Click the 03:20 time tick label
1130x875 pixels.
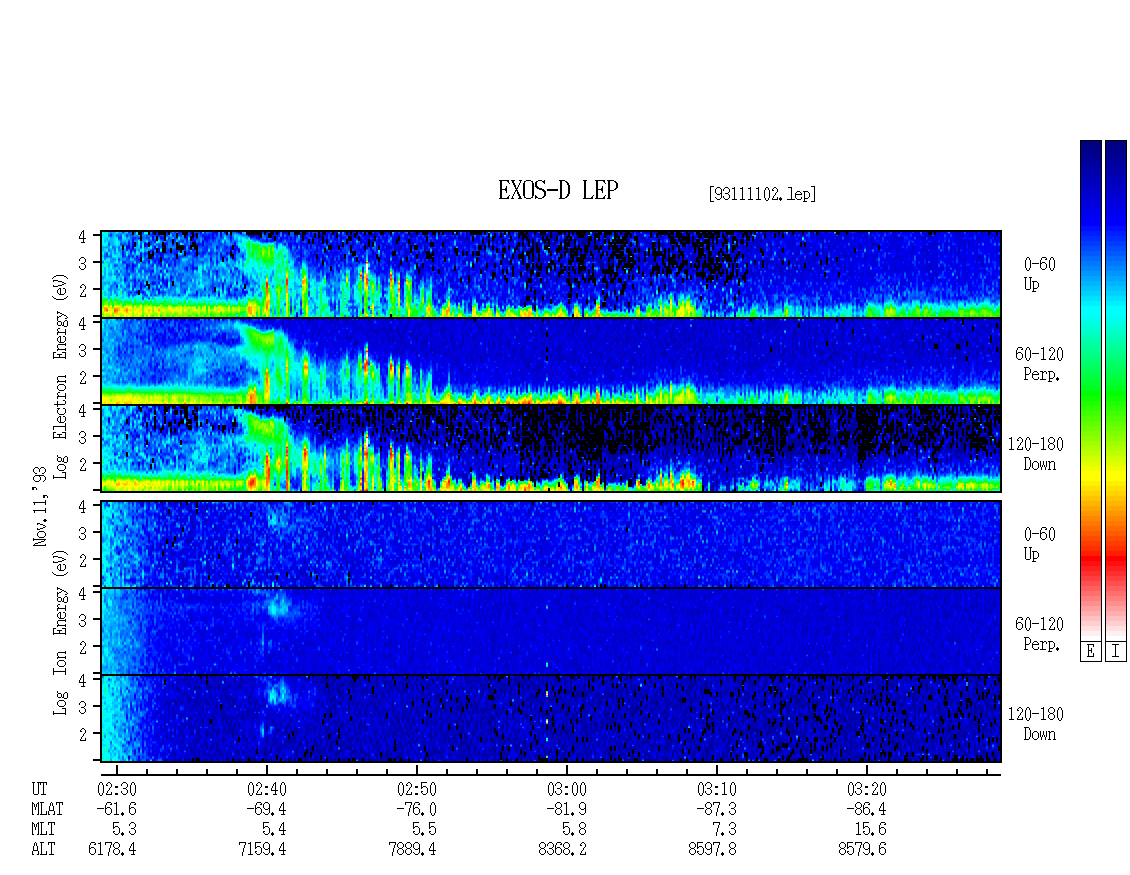pos(866,789)
